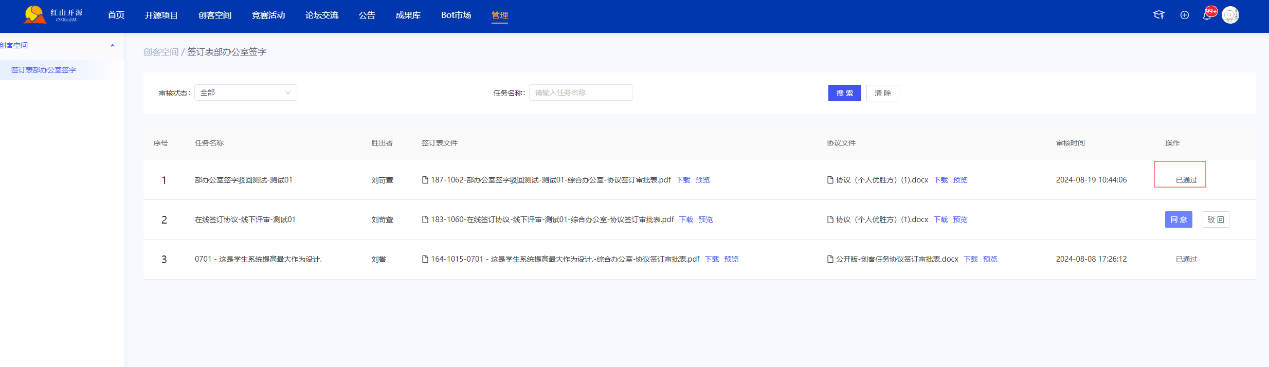Select the 管理 navigation tab

499,15
